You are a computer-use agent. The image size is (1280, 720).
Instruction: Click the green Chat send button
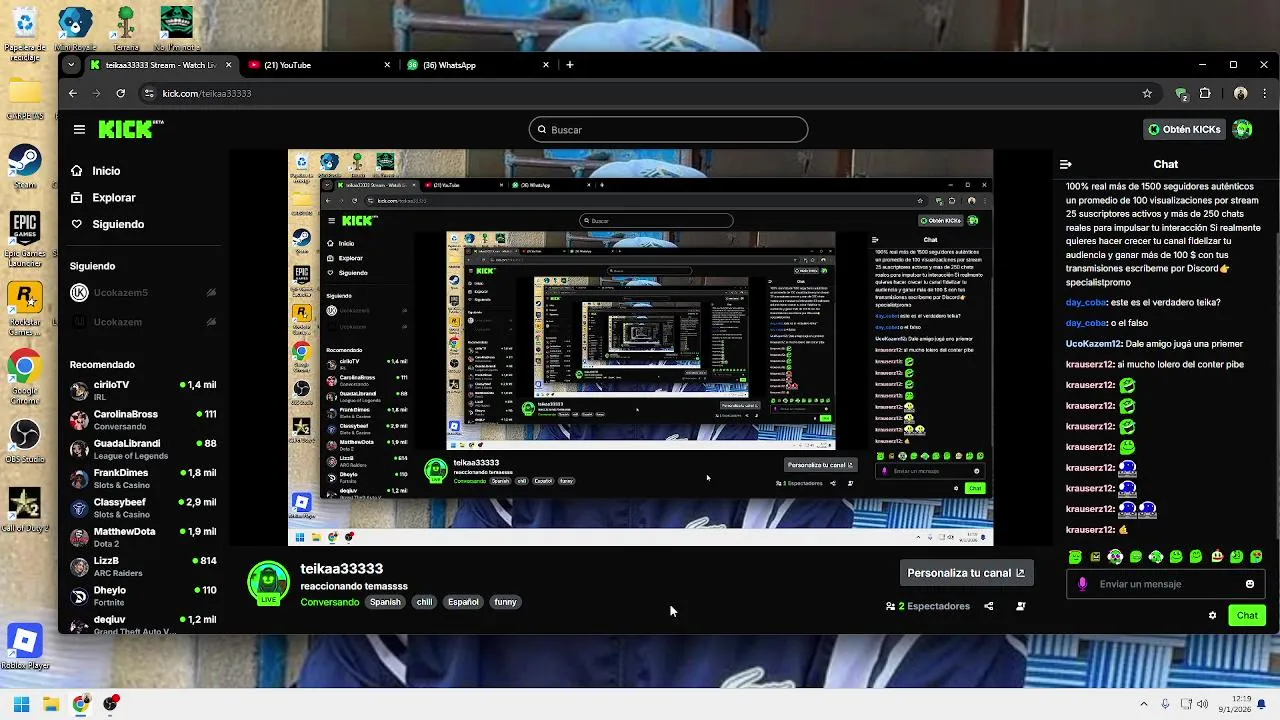click(1247, 615)
